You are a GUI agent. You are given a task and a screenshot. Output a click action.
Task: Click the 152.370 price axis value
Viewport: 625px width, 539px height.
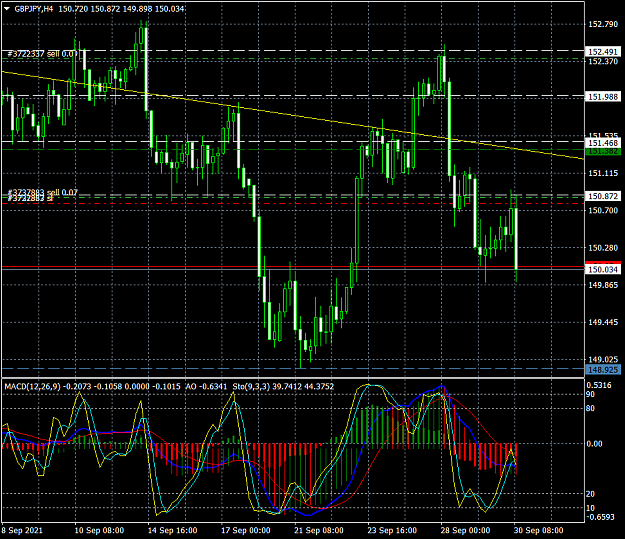pos(603,61)
